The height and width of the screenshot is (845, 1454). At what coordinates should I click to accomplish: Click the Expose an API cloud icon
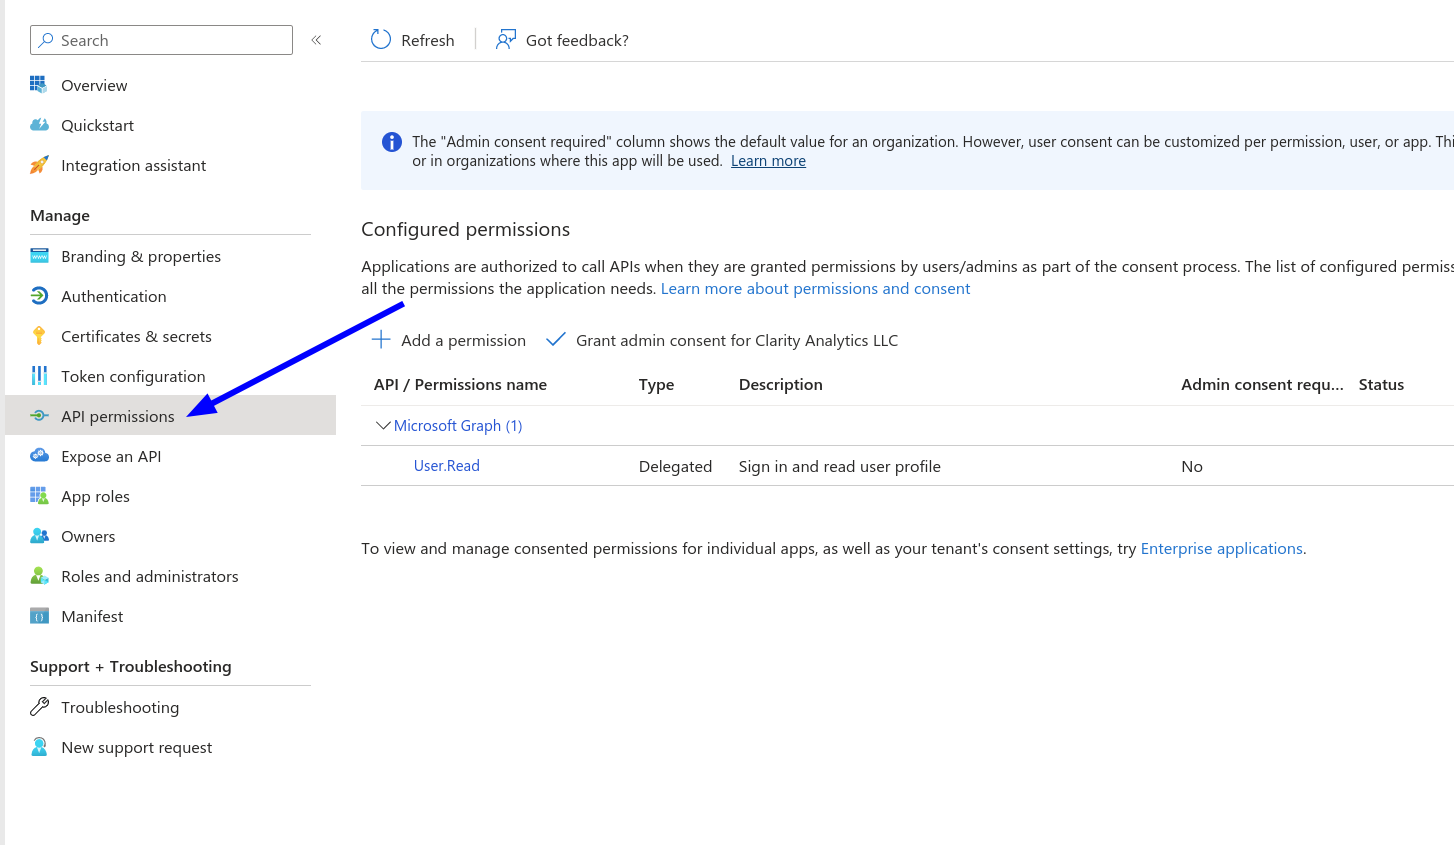point(39,456)
